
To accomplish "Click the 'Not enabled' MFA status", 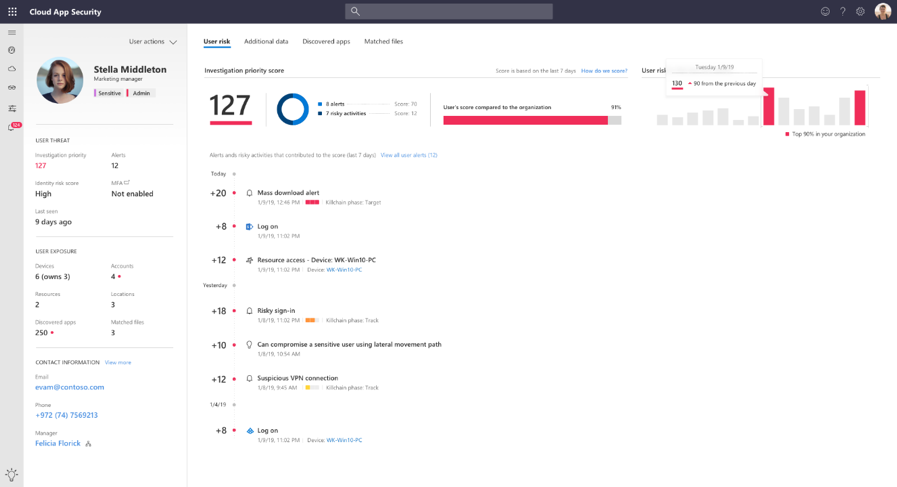I will tap(132, 194).
